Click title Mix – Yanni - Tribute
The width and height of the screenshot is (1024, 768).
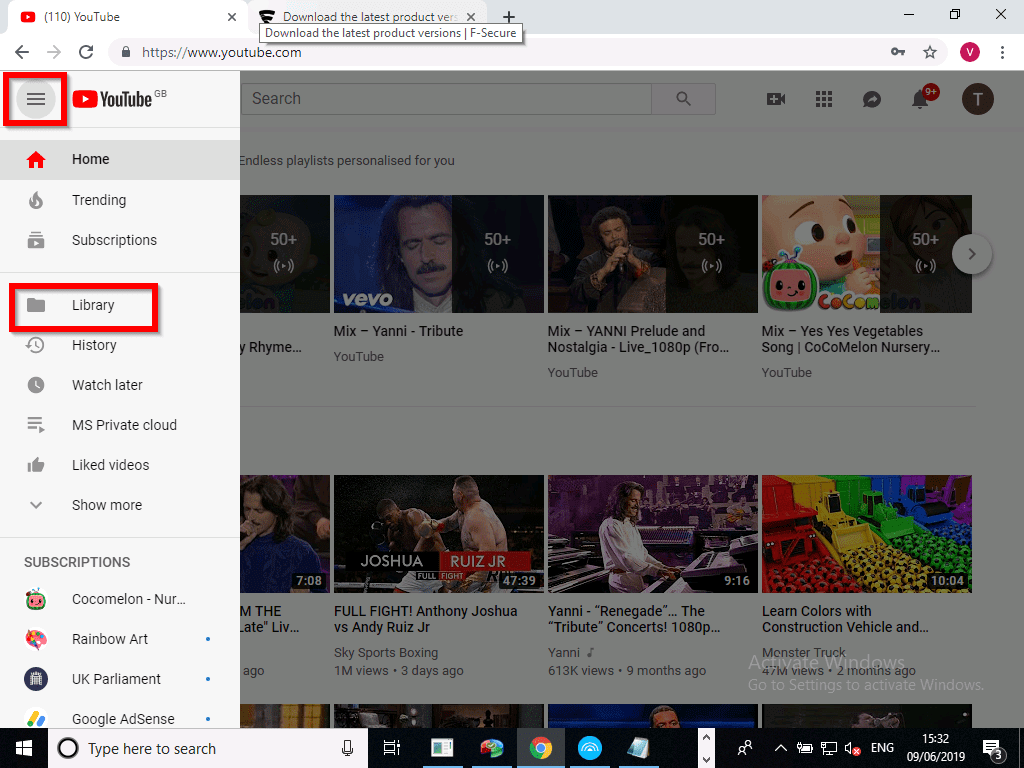pyautogui.click(x=398, y=331)
